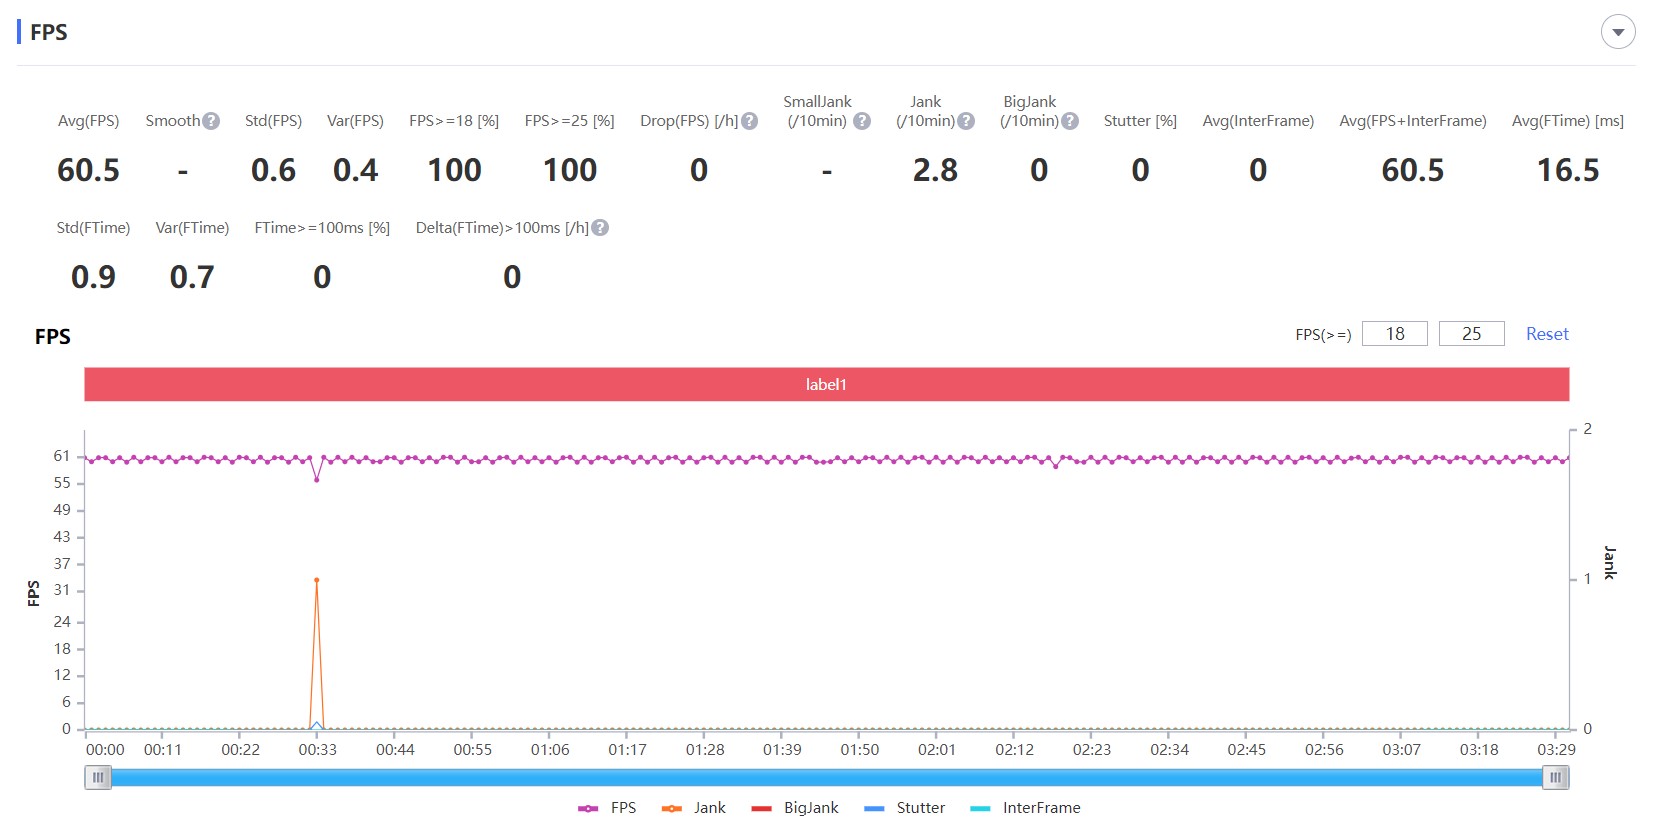Open the help icon beside SmallJank (/10min)

click(x=862, y=121)
